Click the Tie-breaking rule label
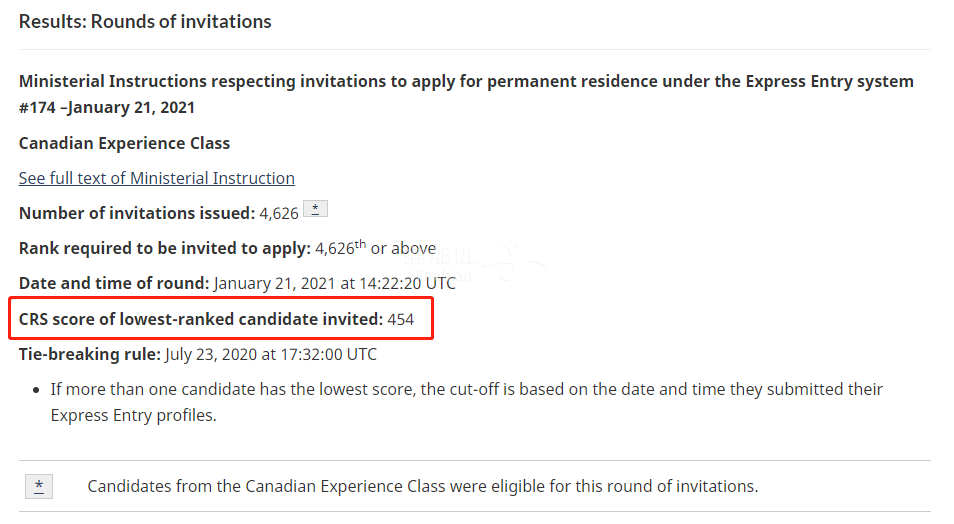Screen dimensions: 954x524 pos(89,354)
